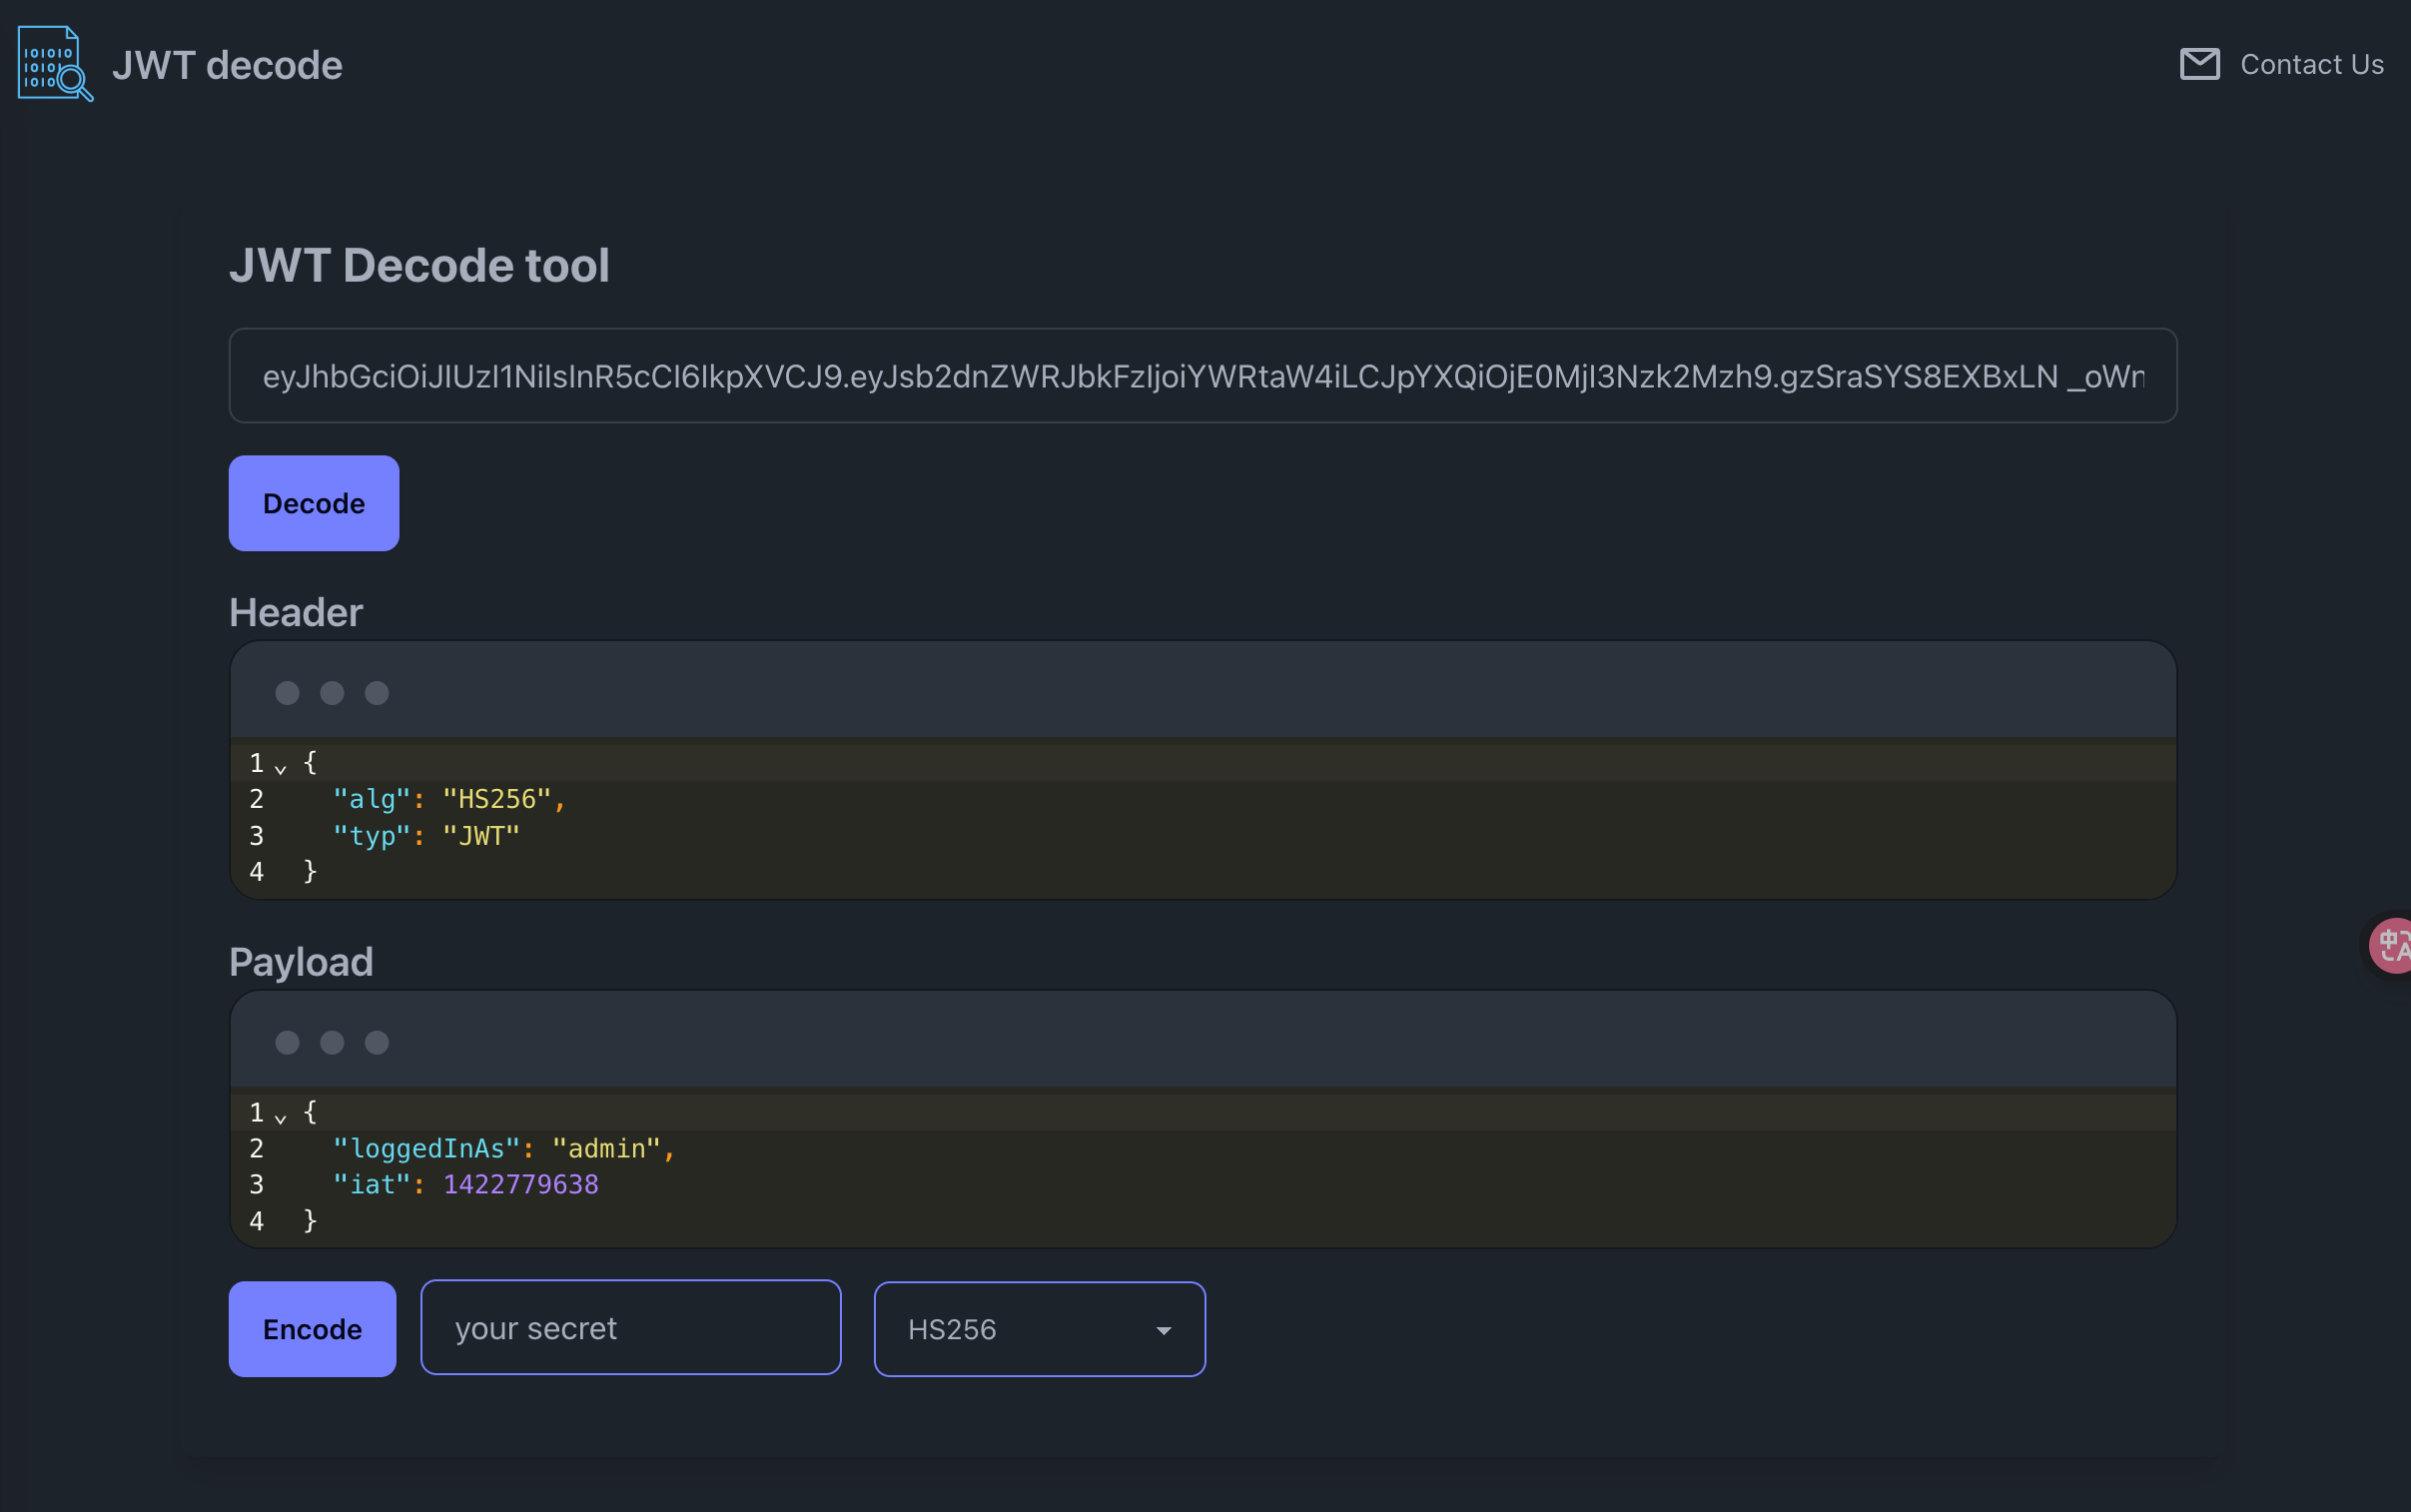Screen dimensions: 2411x1512
Task: Click the "admin" value in Payload
Action: pyautogui.click(x=606, y=1149)
